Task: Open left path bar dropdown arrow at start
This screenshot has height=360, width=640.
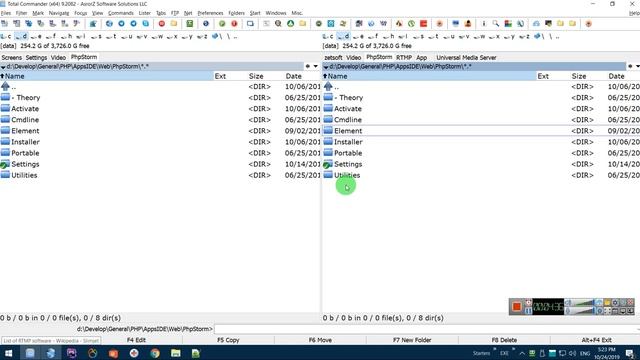Action: tap(3, 67)
